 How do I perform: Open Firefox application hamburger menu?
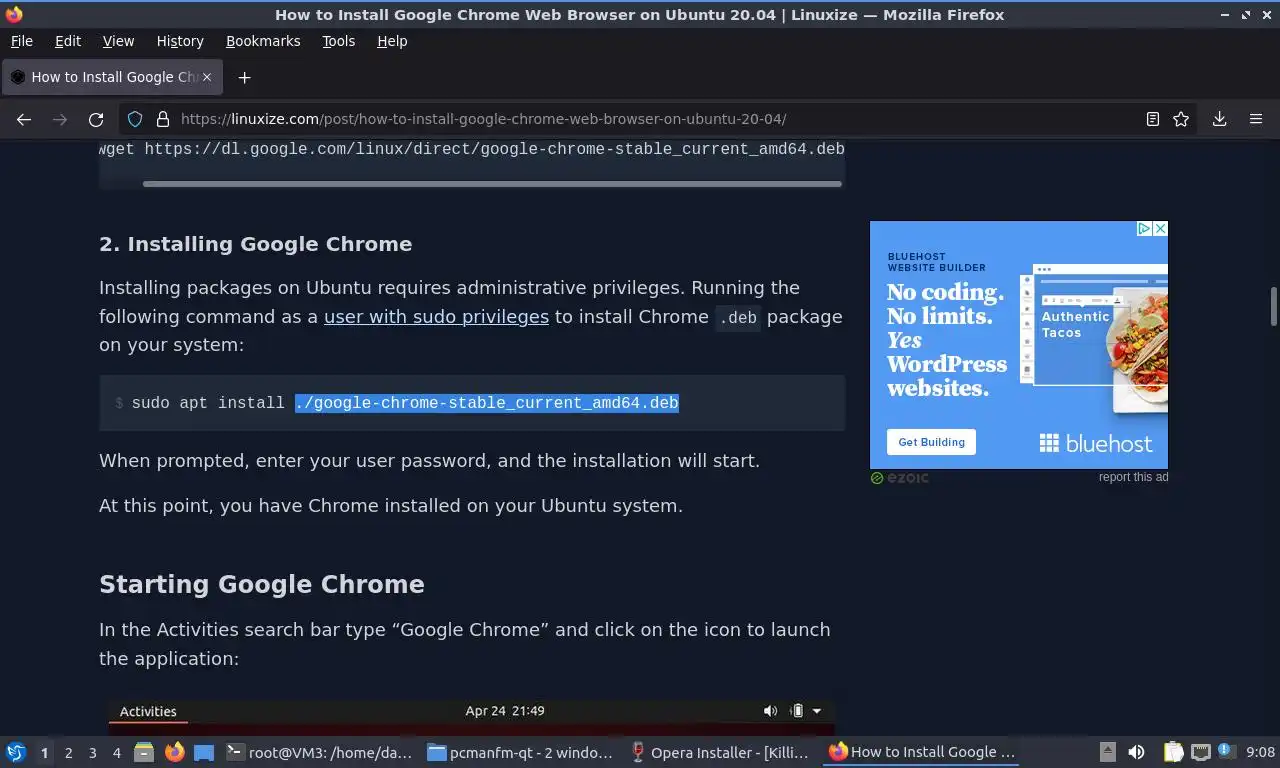tap(1256, 119)
